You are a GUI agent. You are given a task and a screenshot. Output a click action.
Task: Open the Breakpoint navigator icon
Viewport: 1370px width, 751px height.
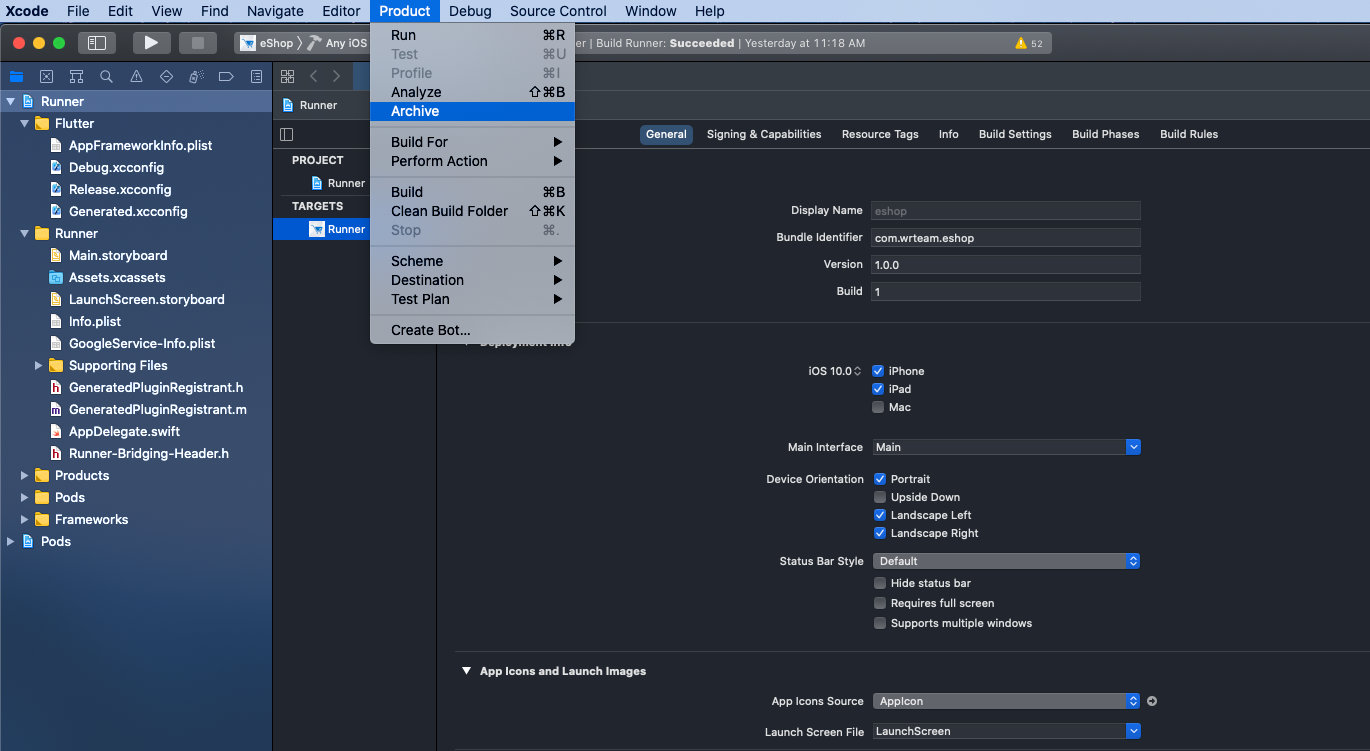(x=226, y=77)
